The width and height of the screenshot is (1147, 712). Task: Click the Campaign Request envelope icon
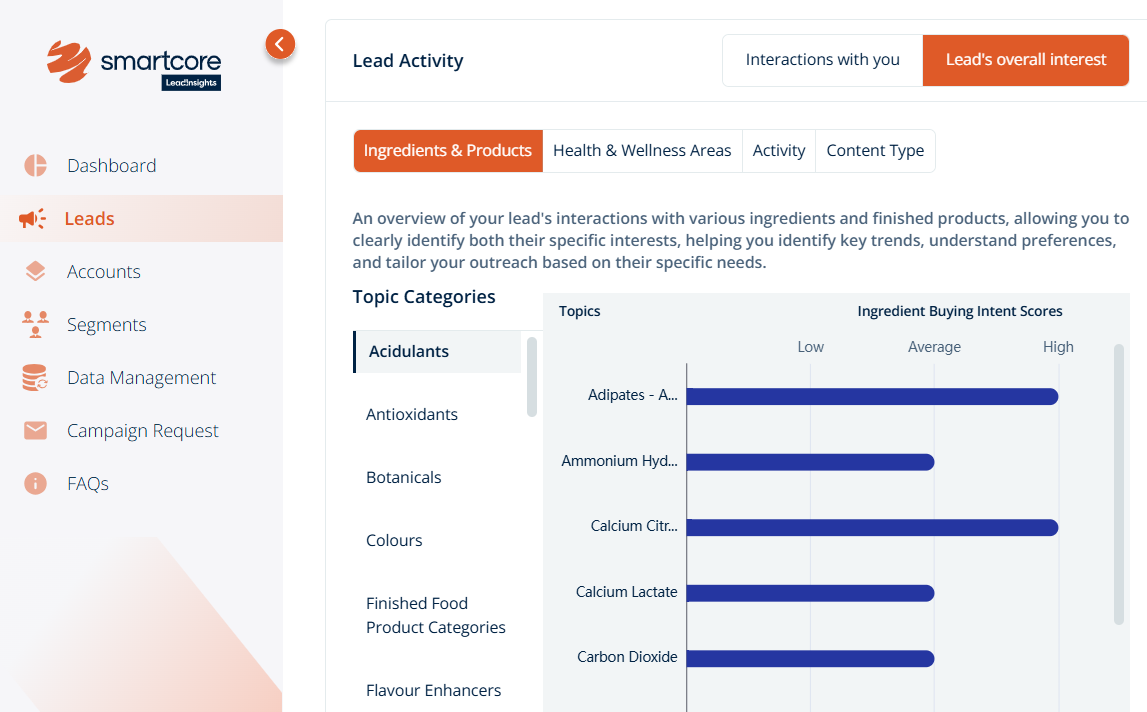36,430
